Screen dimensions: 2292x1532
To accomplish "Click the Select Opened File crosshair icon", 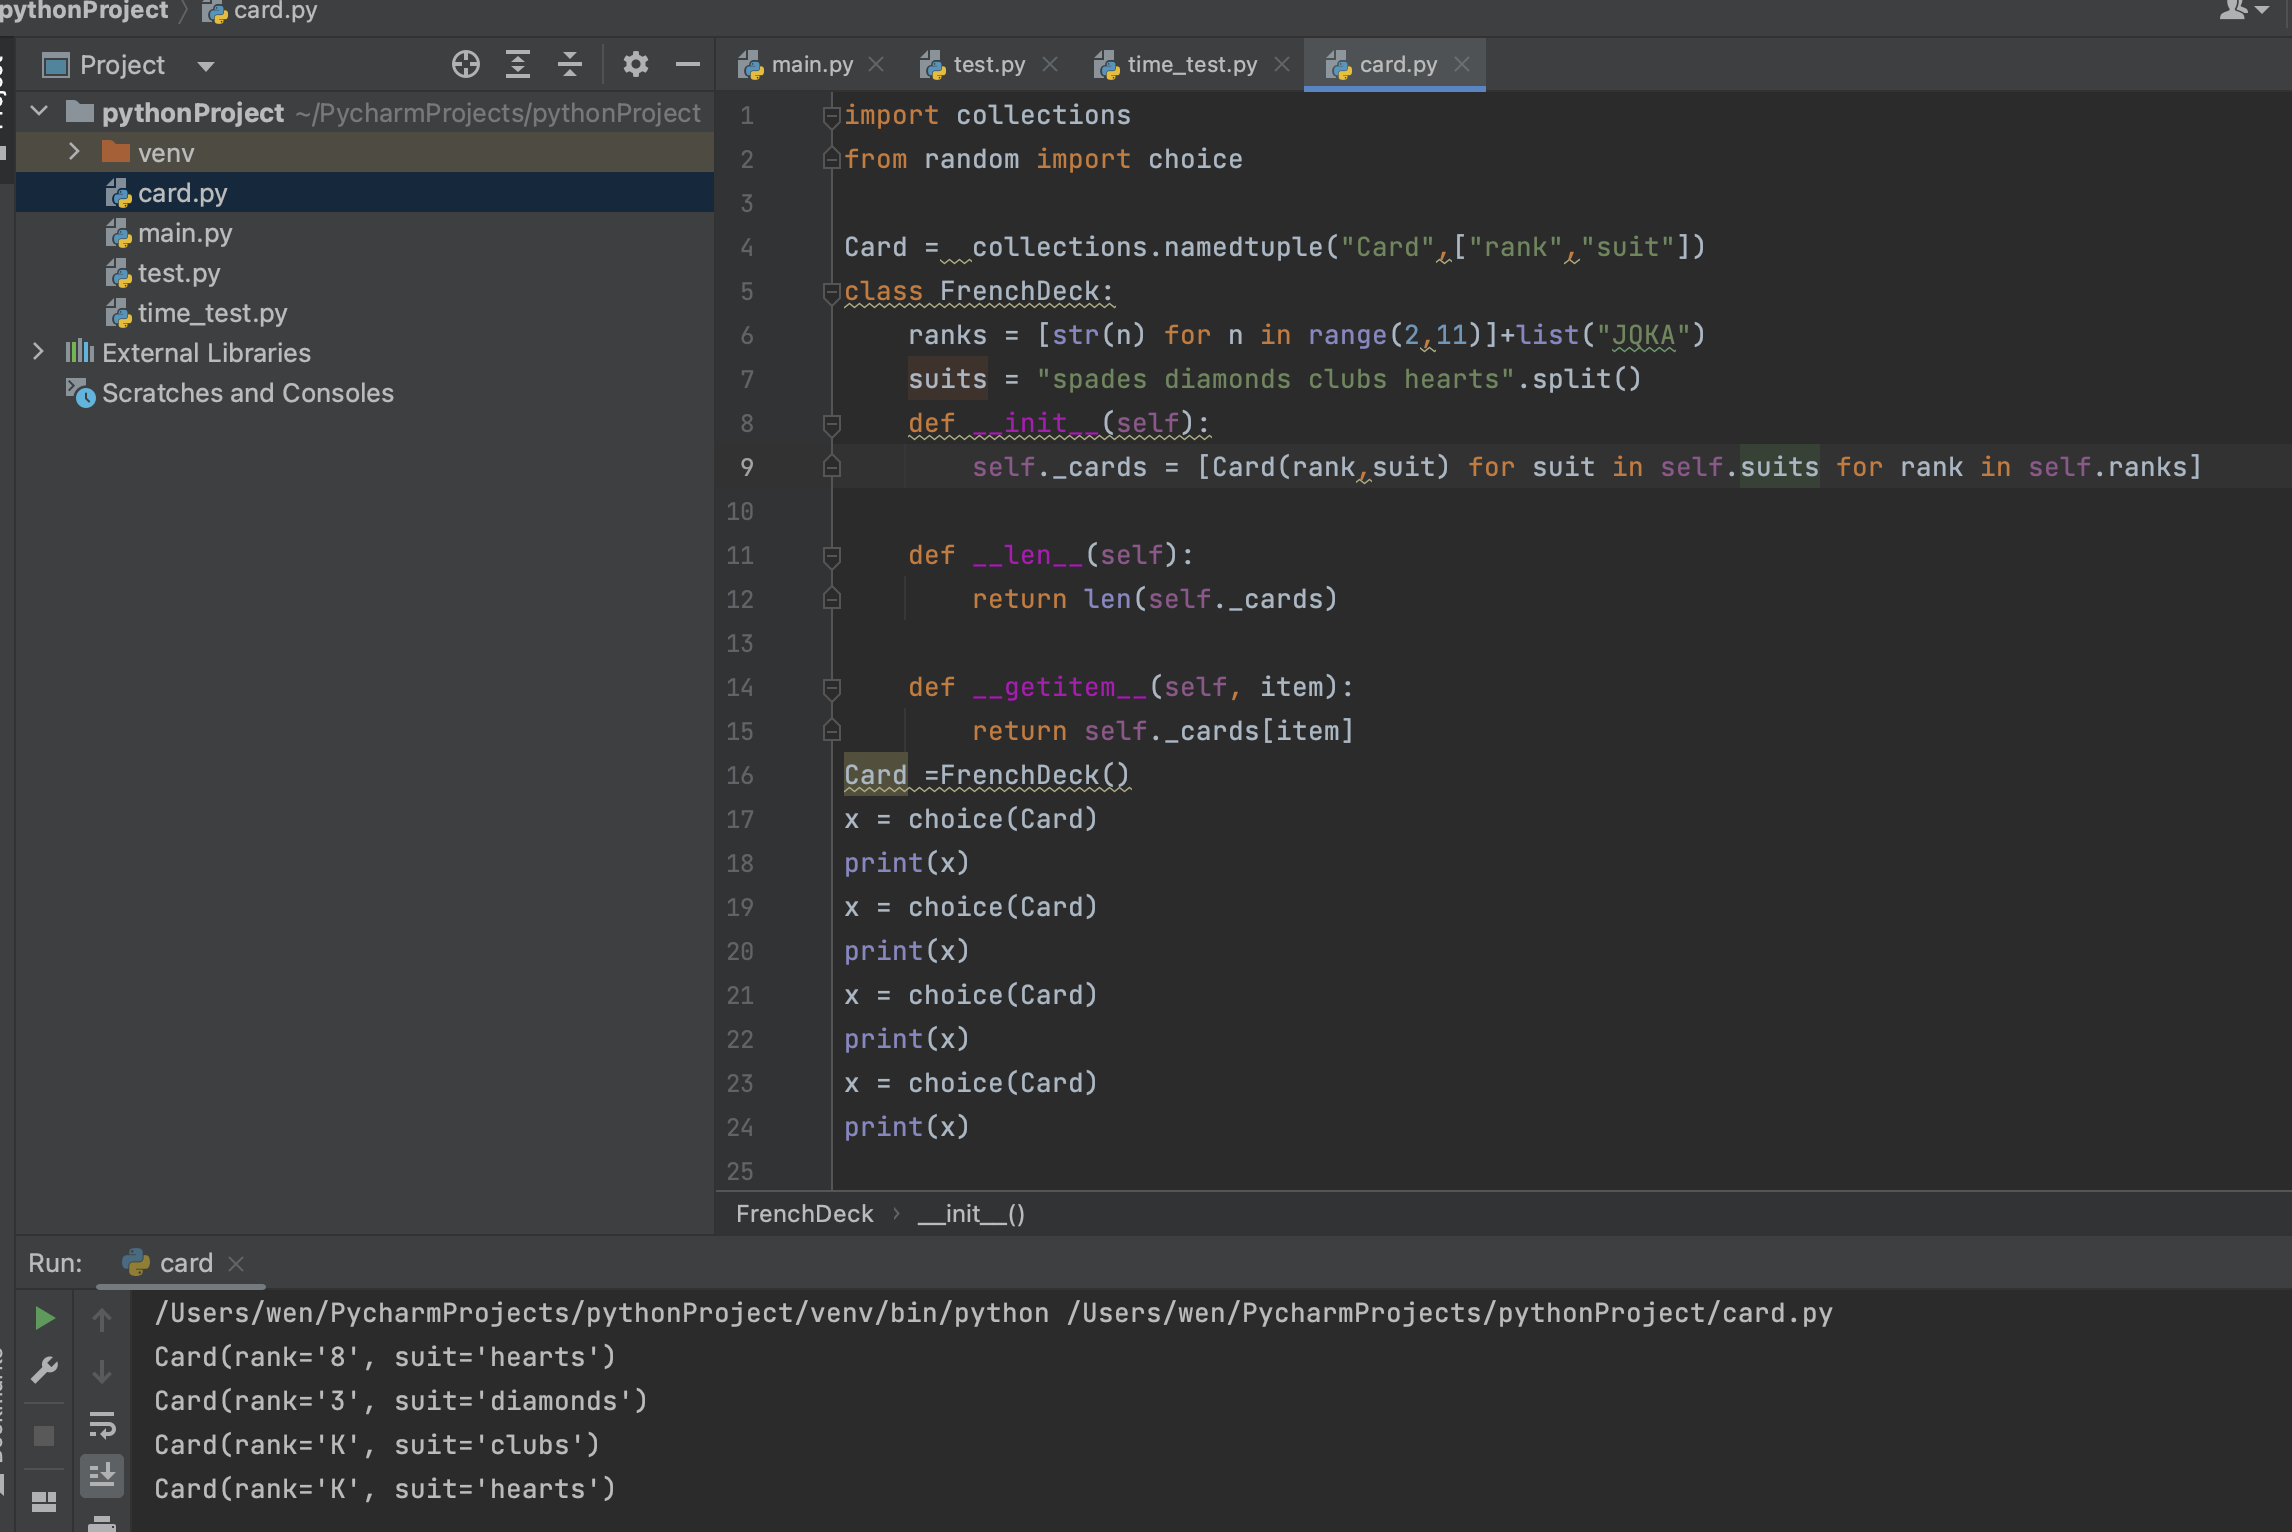I will point(465,65).
